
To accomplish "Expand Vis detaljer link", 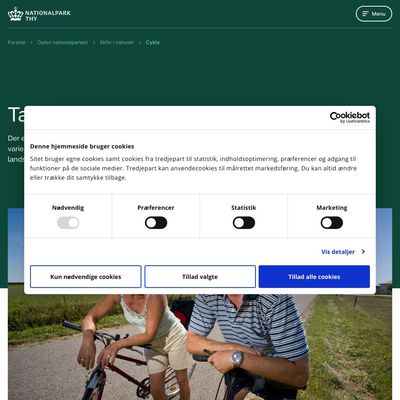I will [338, 252].
